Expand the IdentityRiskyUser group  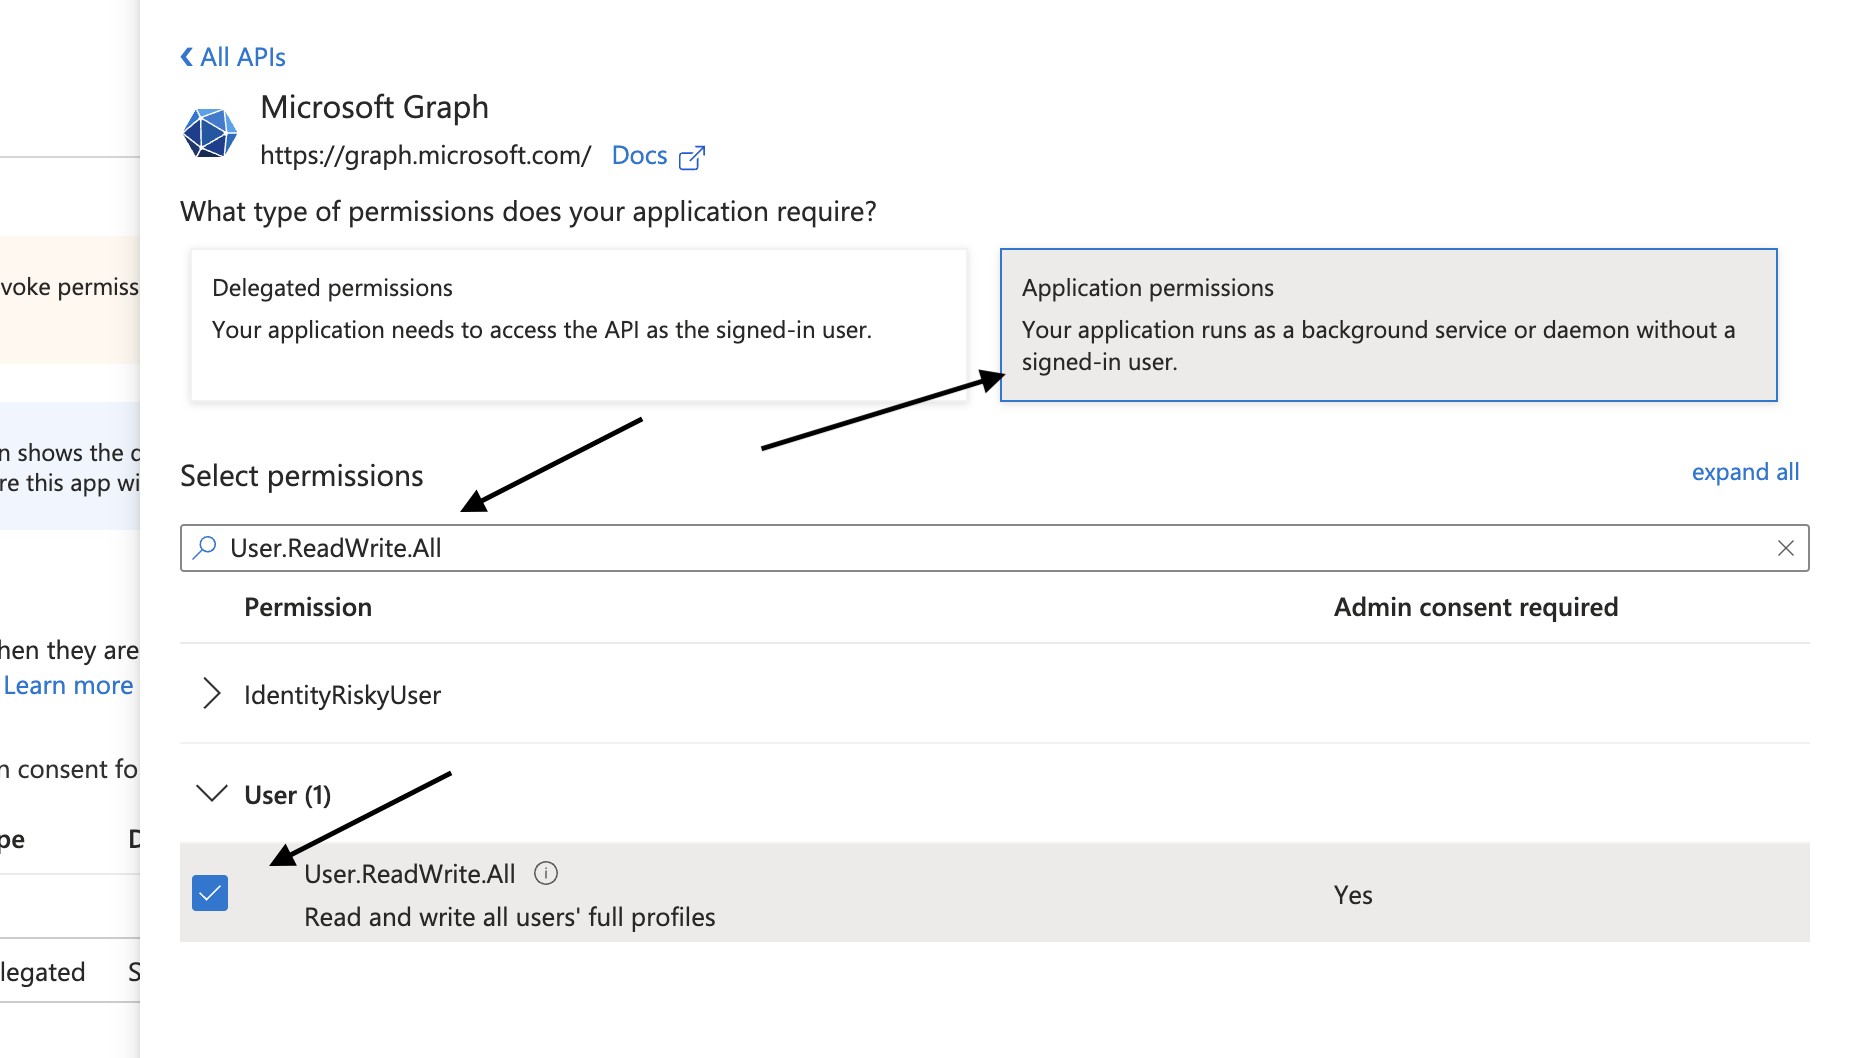click(x=211, y=693)
